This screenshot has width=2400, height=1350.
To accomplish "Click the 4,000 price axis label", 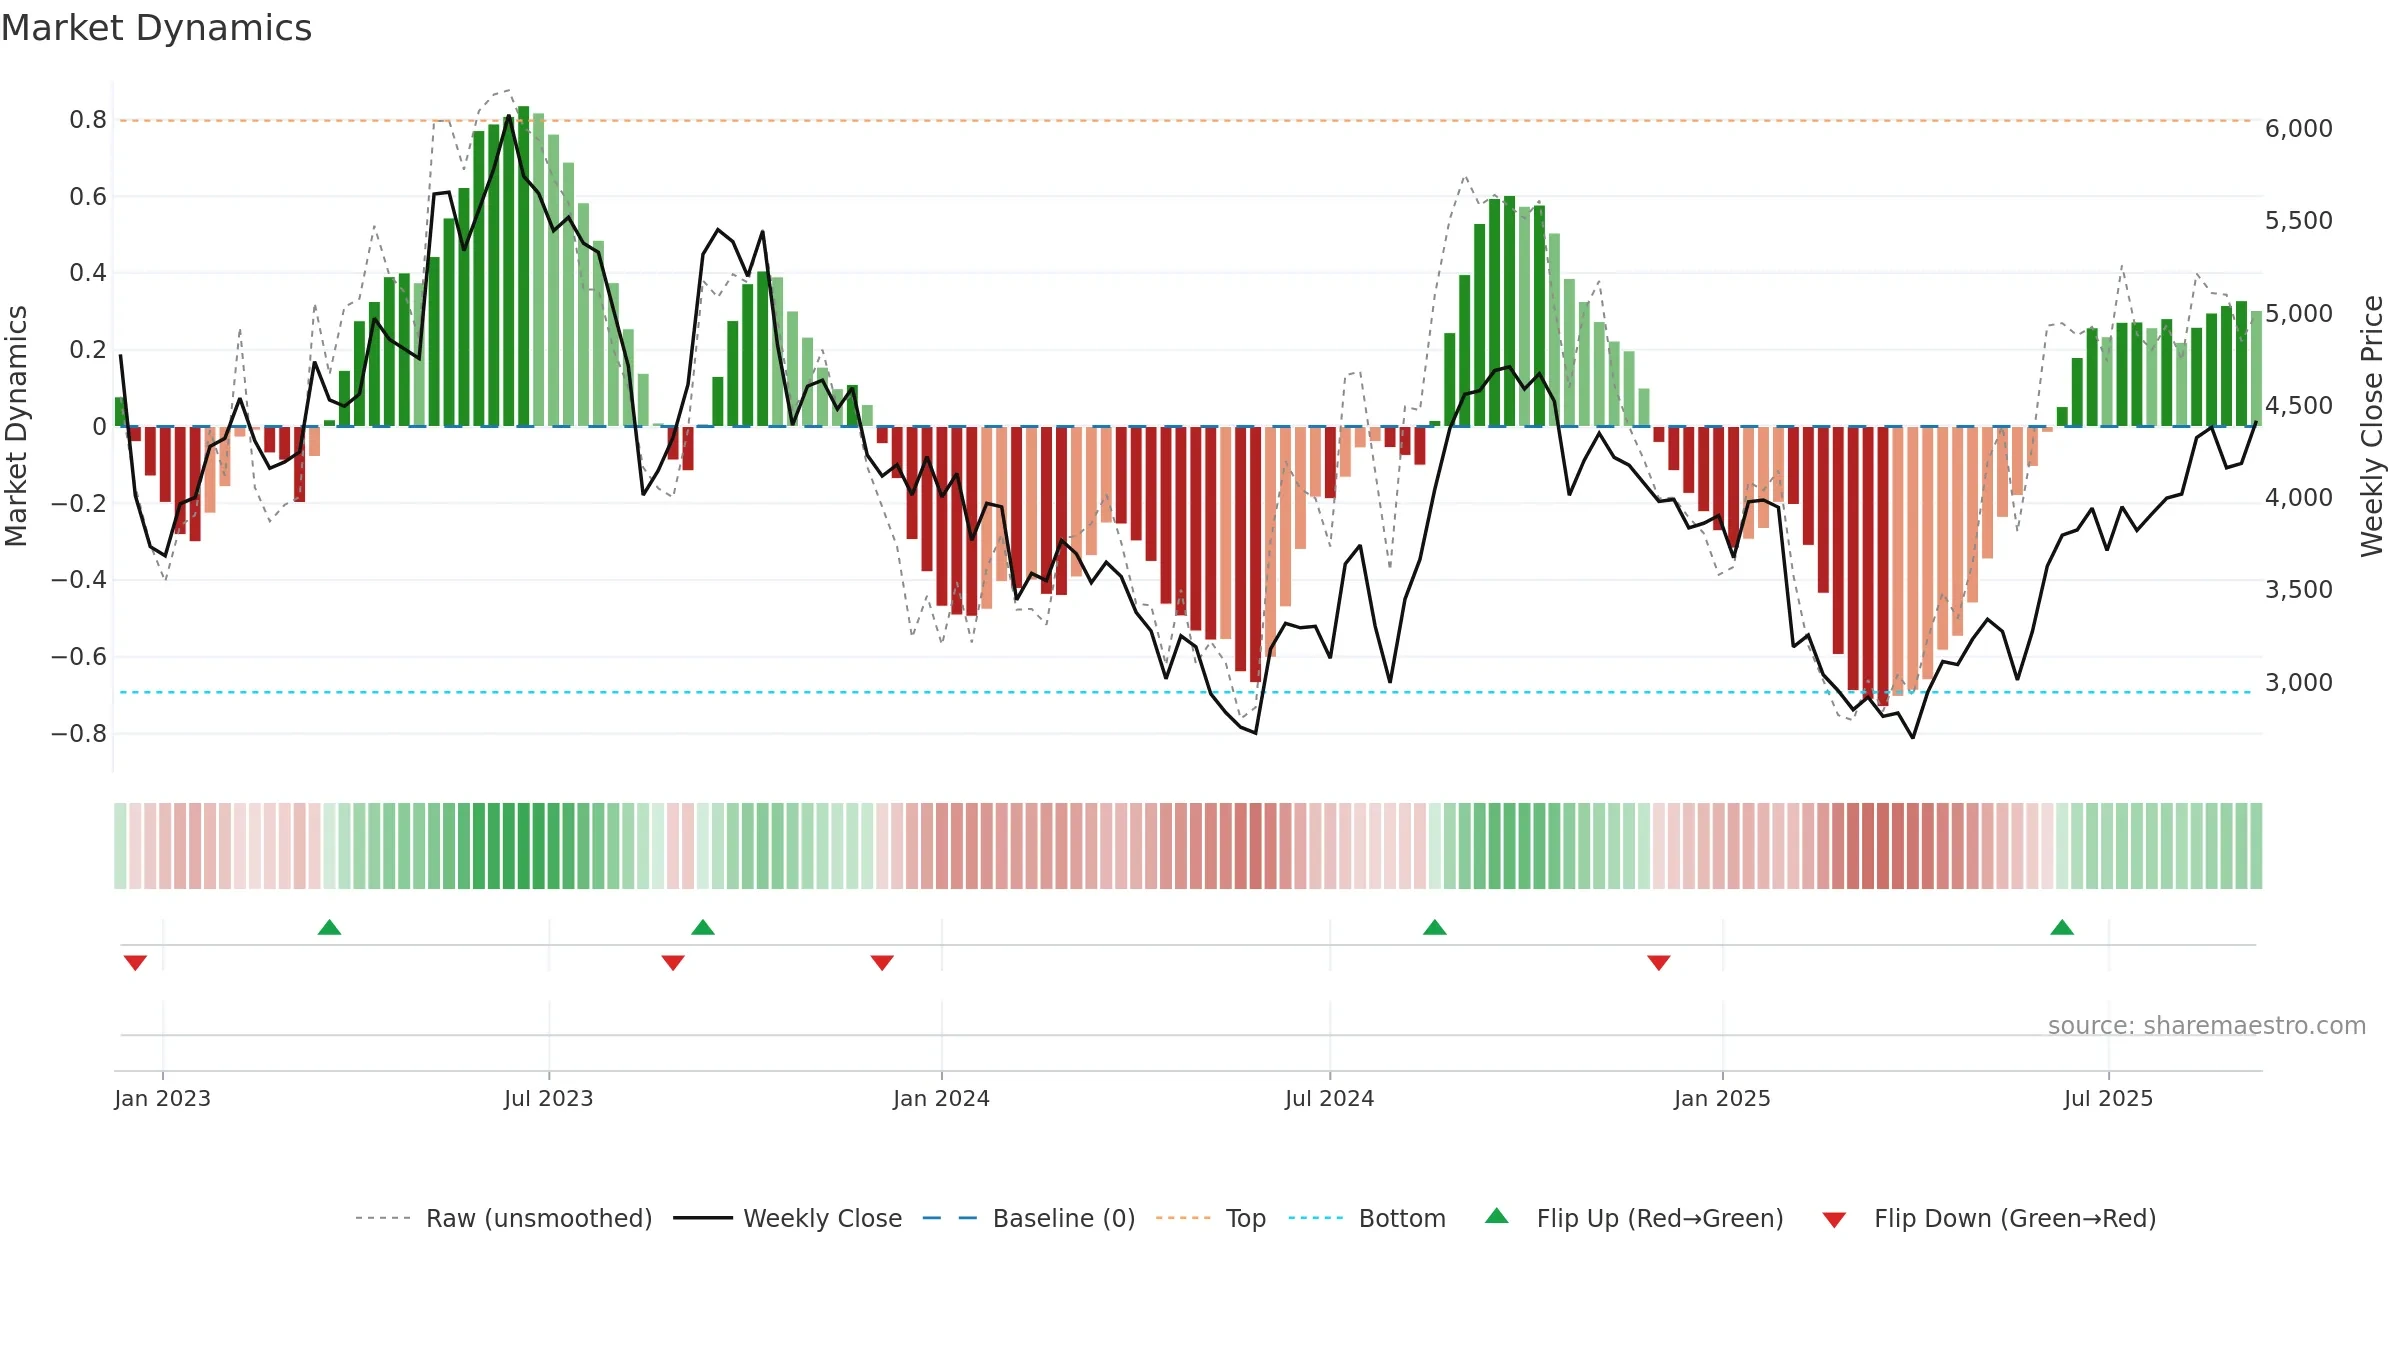I will pyautogui.click(x=2299, y=498).
